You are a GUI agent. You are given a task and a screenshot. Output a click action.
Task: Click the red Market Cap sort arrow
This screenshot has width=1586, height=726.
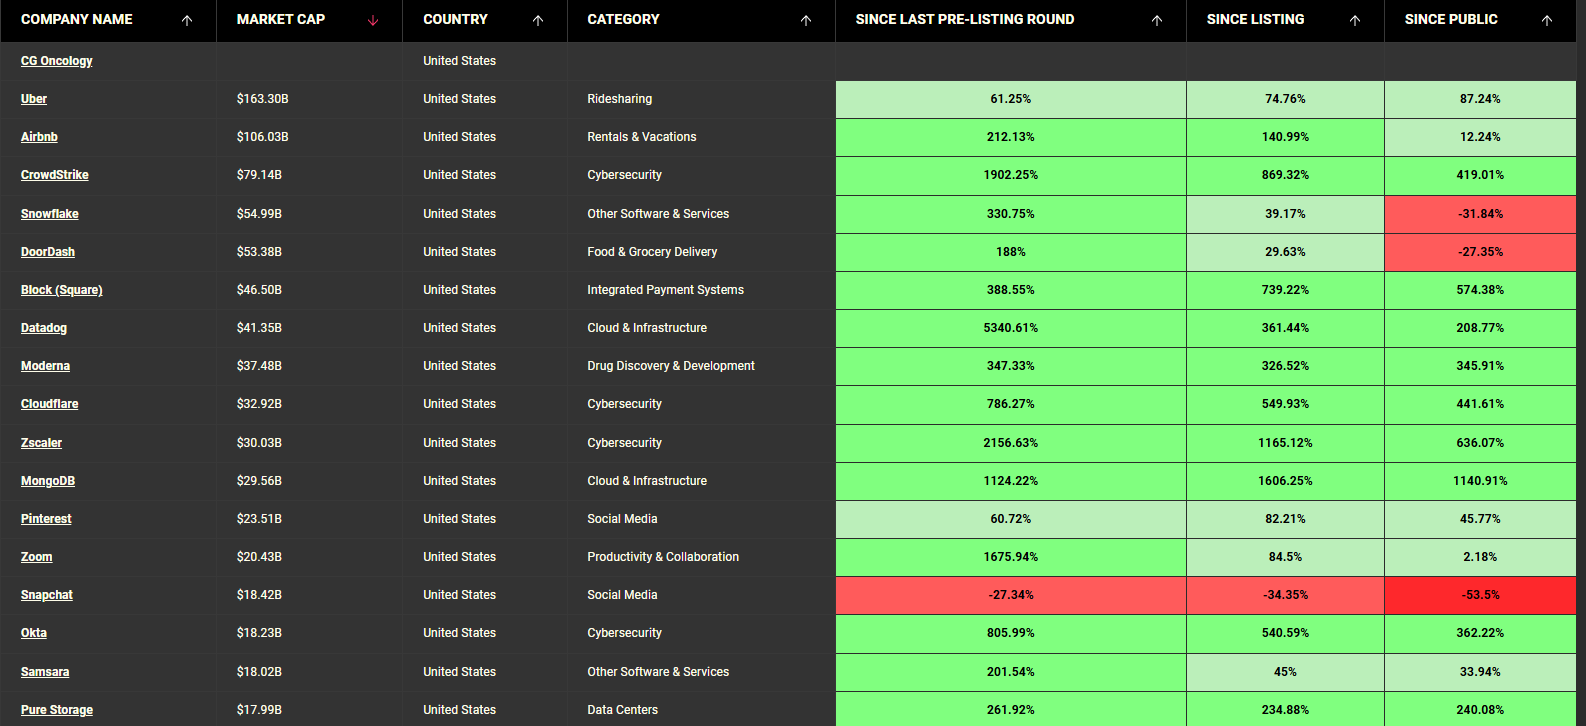(373, 20)
